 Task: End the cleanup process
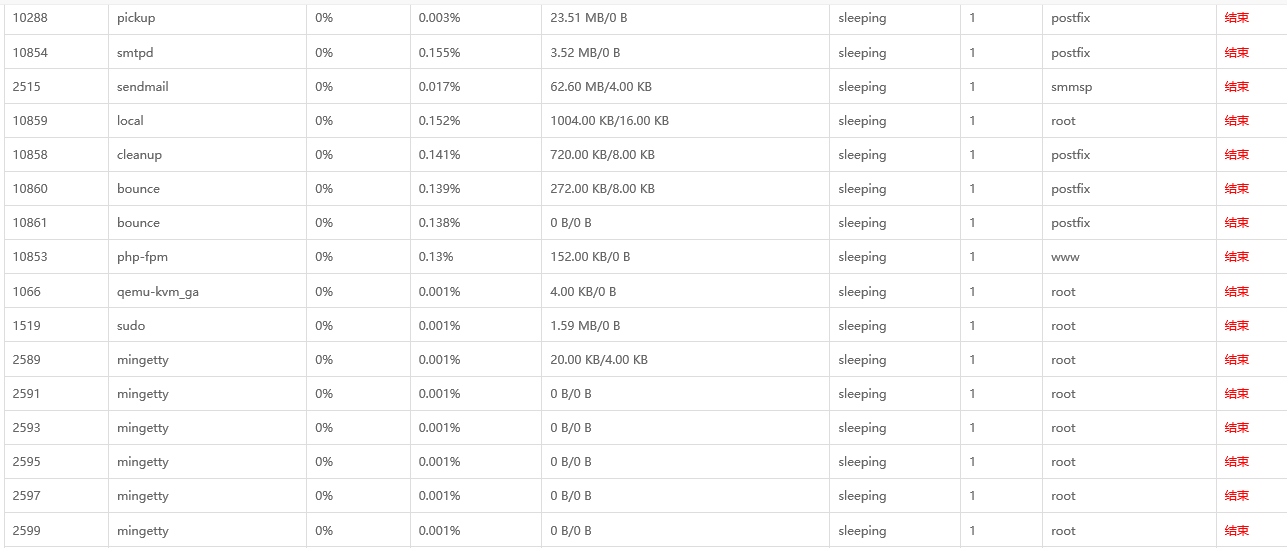pyautogui.click(x=1237, y=155)
